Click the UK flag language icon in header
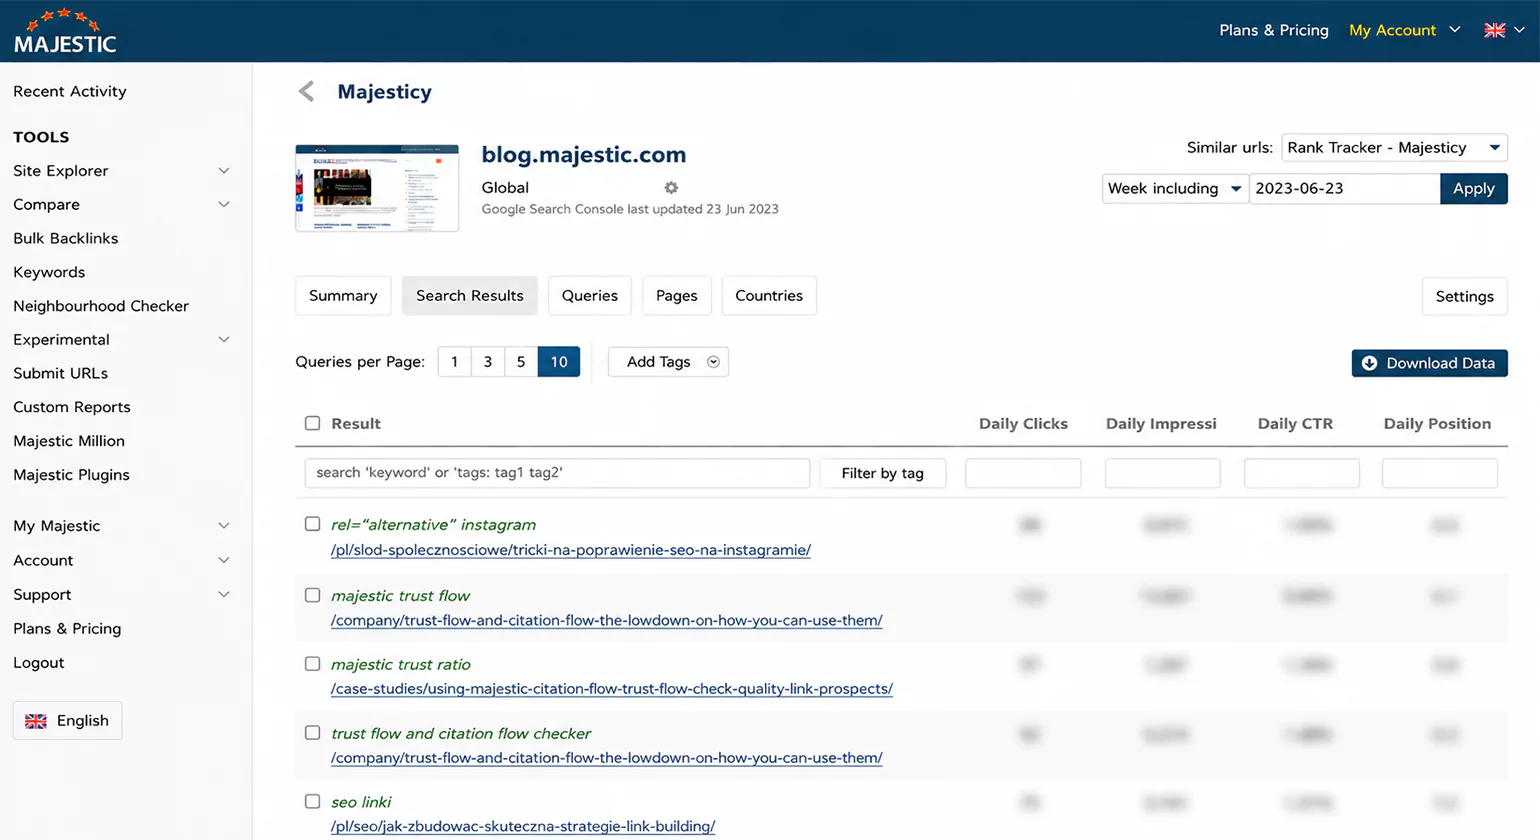Viewport: 1540px width, 840px height. pos(1495,30)
